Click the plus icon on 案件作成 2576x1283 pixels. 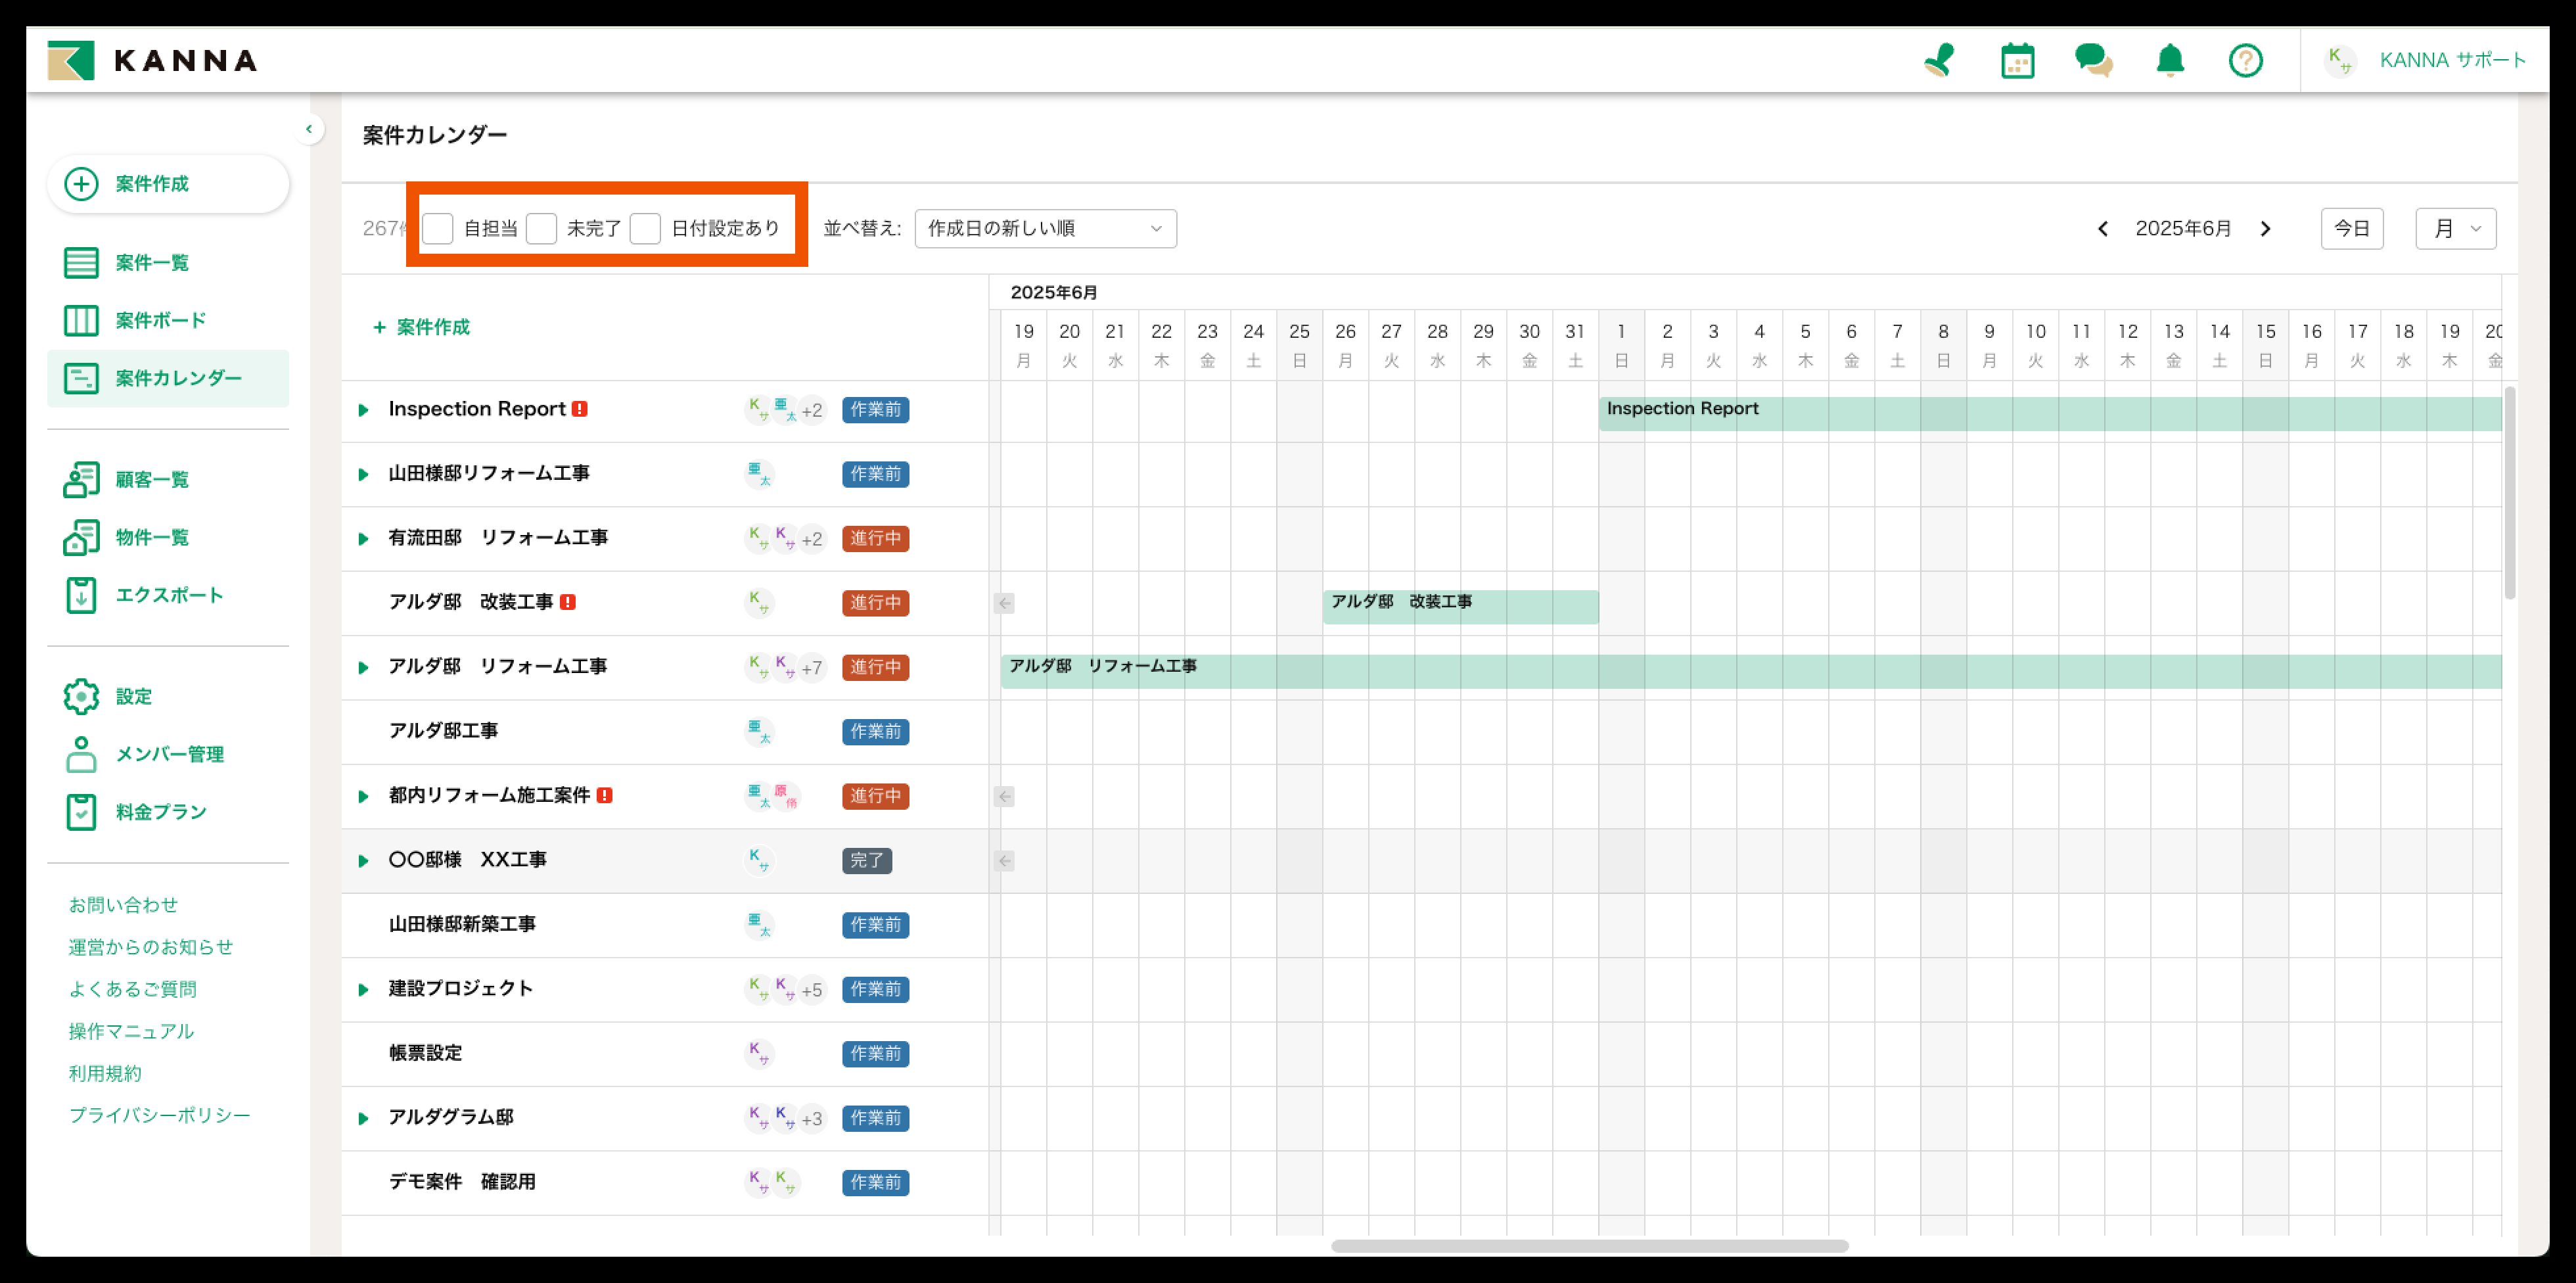[x=81, y=184]
